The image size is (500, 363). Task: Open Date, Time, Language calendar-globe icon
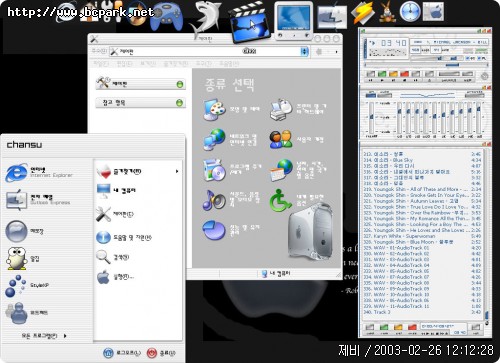(281, 170)
